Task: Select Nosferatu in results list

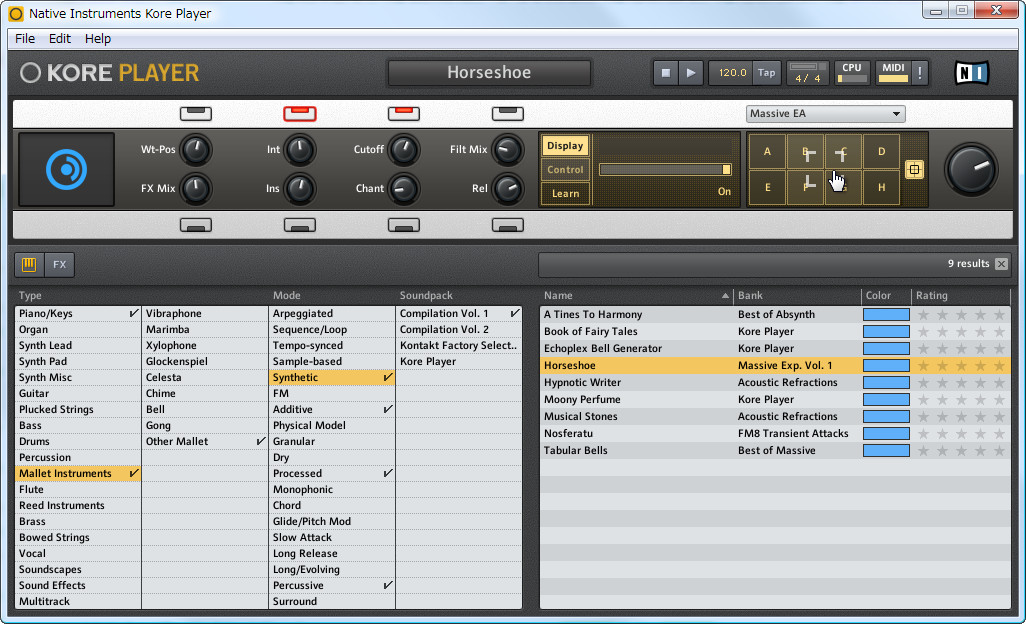Action: pyautogui.click(x=775, y=434)
